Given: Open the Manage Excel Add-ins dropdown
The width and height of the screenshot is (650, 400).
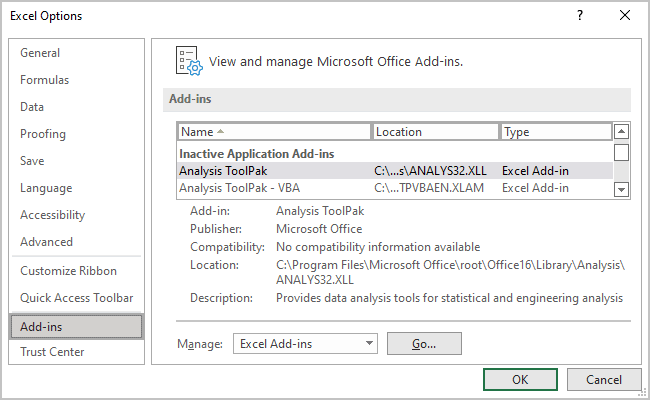Looking at the screenshot, I should click(305, 344).
